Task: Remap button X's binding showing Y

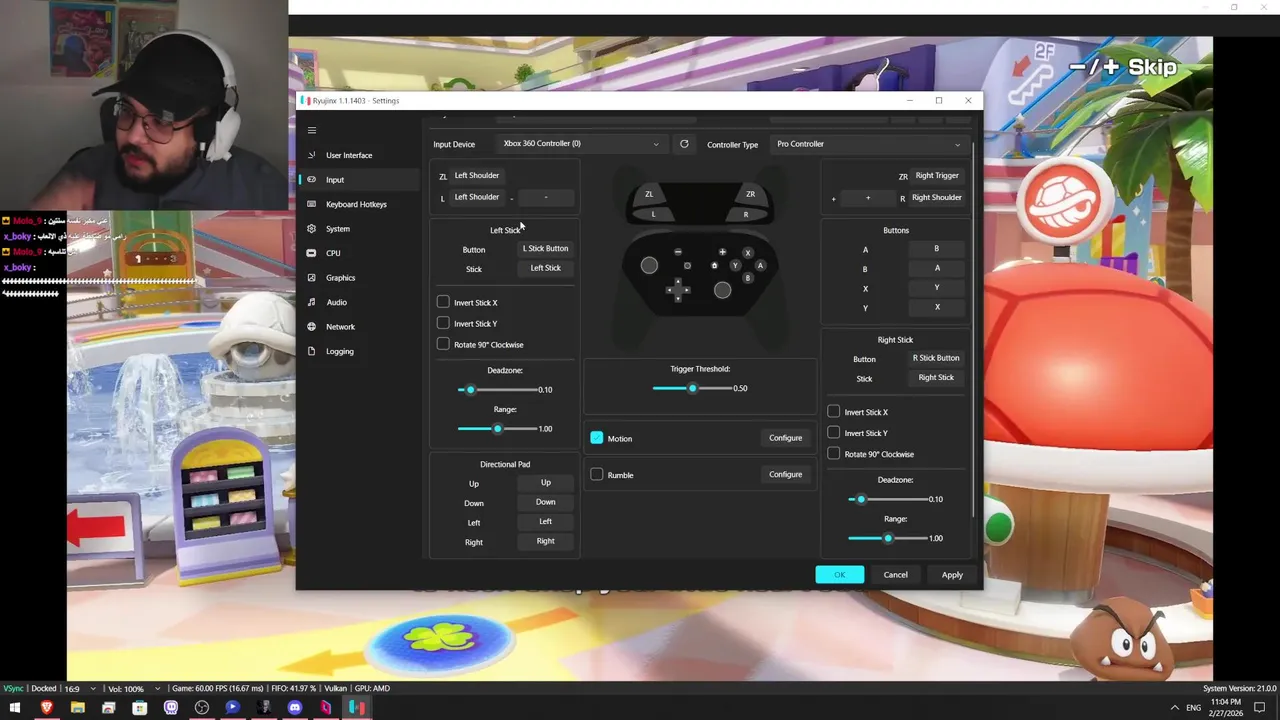Action: (x=937, y=288)
